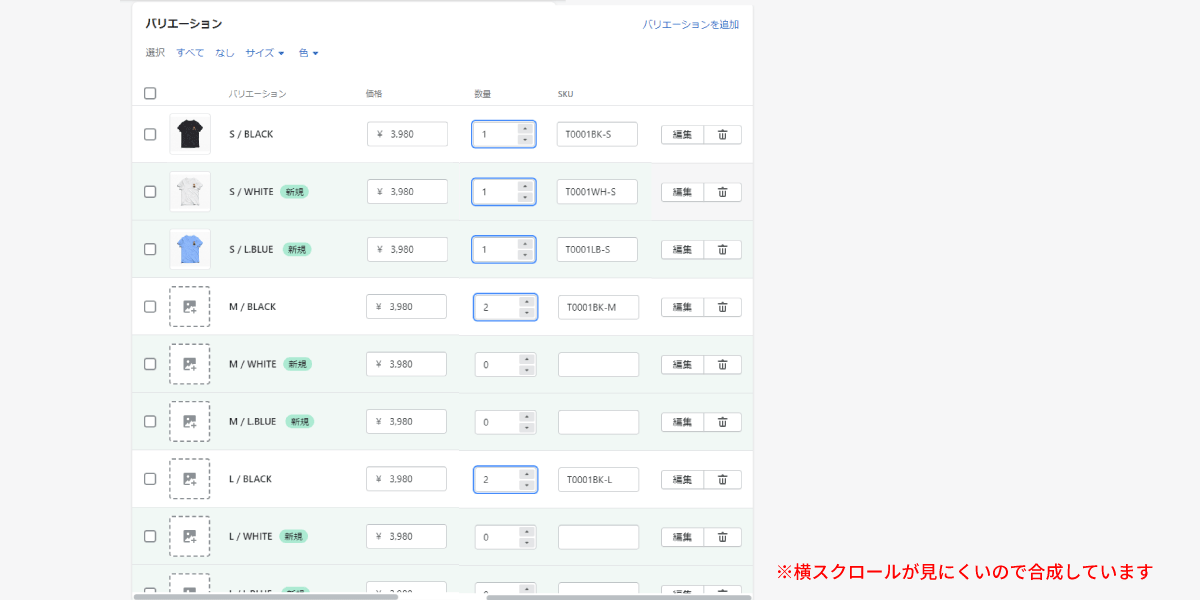Click SKU field containing T0001BK-L
The image size is (1200, 600).
pyautogui.click(x=598, y=479)
